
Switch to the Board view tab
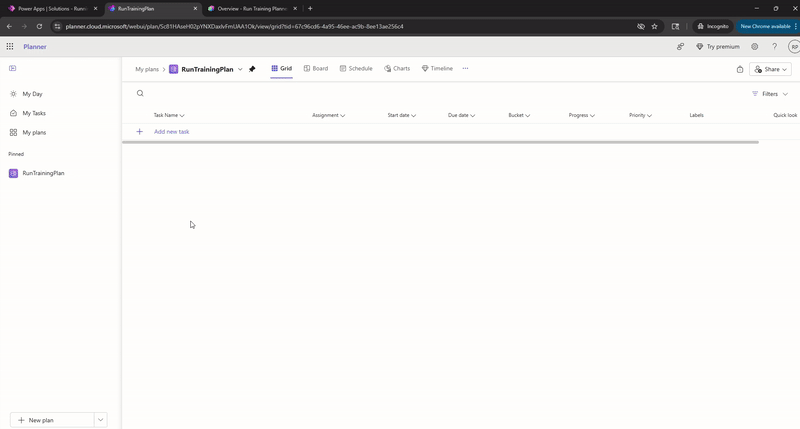pyautogui.click(x=315, y=69)
